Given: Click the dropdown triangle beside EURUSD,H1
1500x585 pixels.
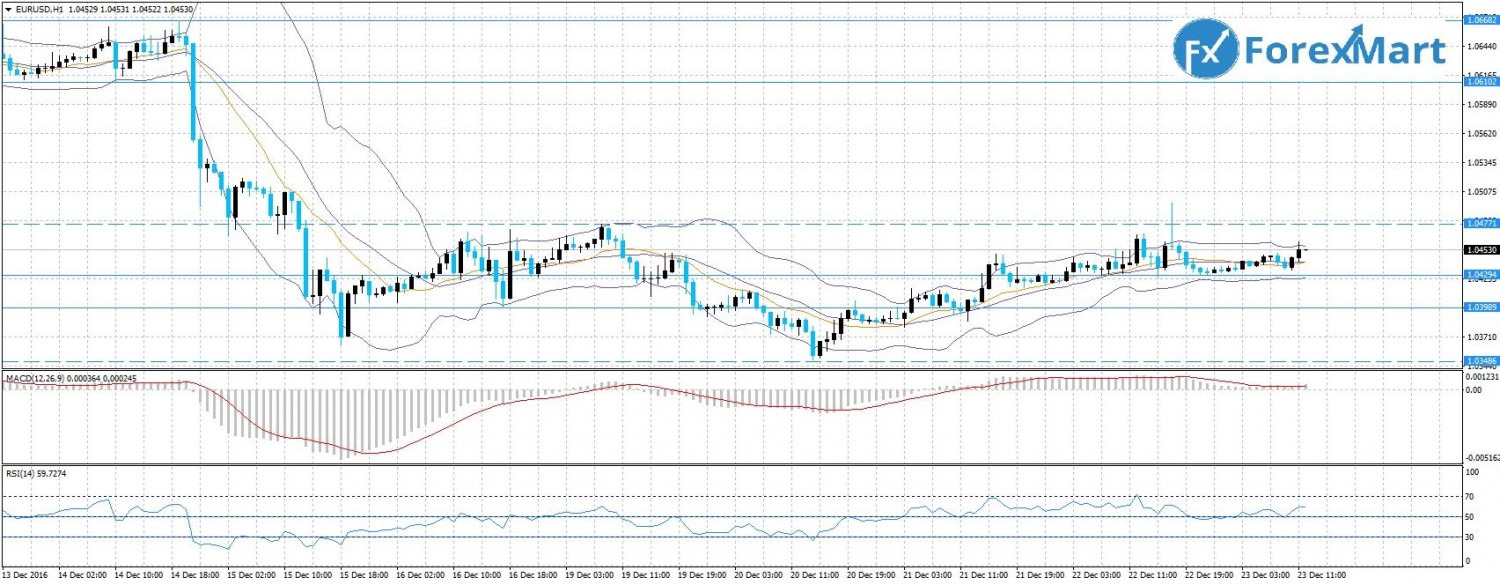Looking at the screenshot, I should (6, 9).
